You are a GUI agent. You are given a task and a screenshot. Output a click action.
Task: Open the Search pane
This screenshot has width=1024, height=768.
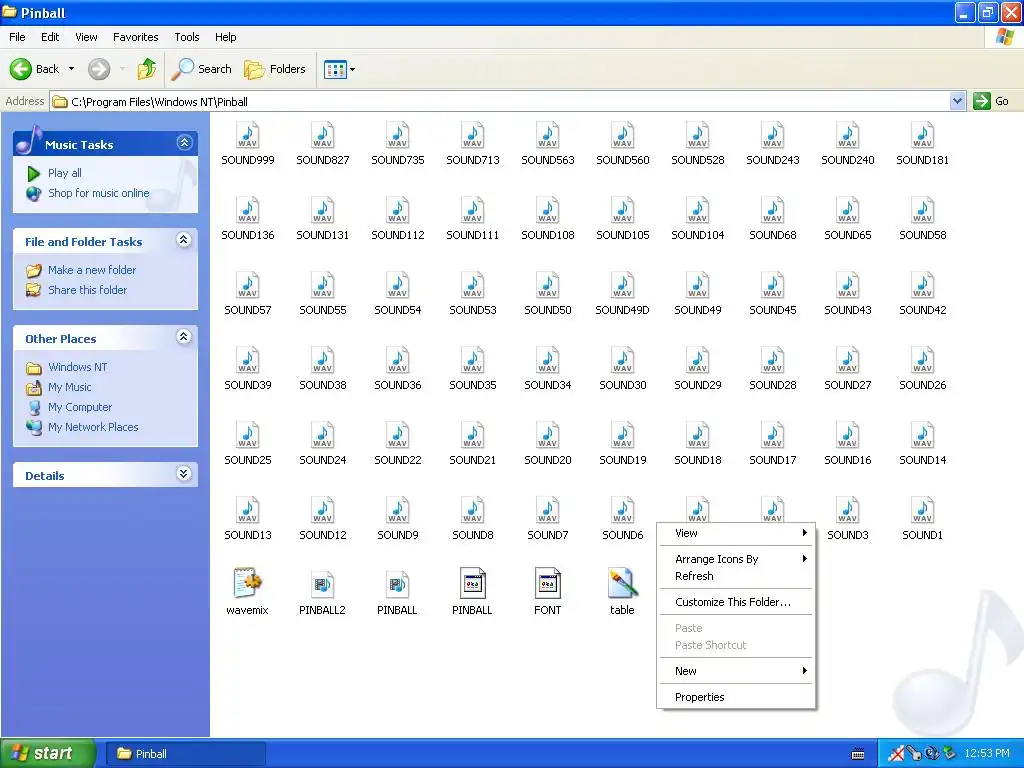tap(201, 69)
